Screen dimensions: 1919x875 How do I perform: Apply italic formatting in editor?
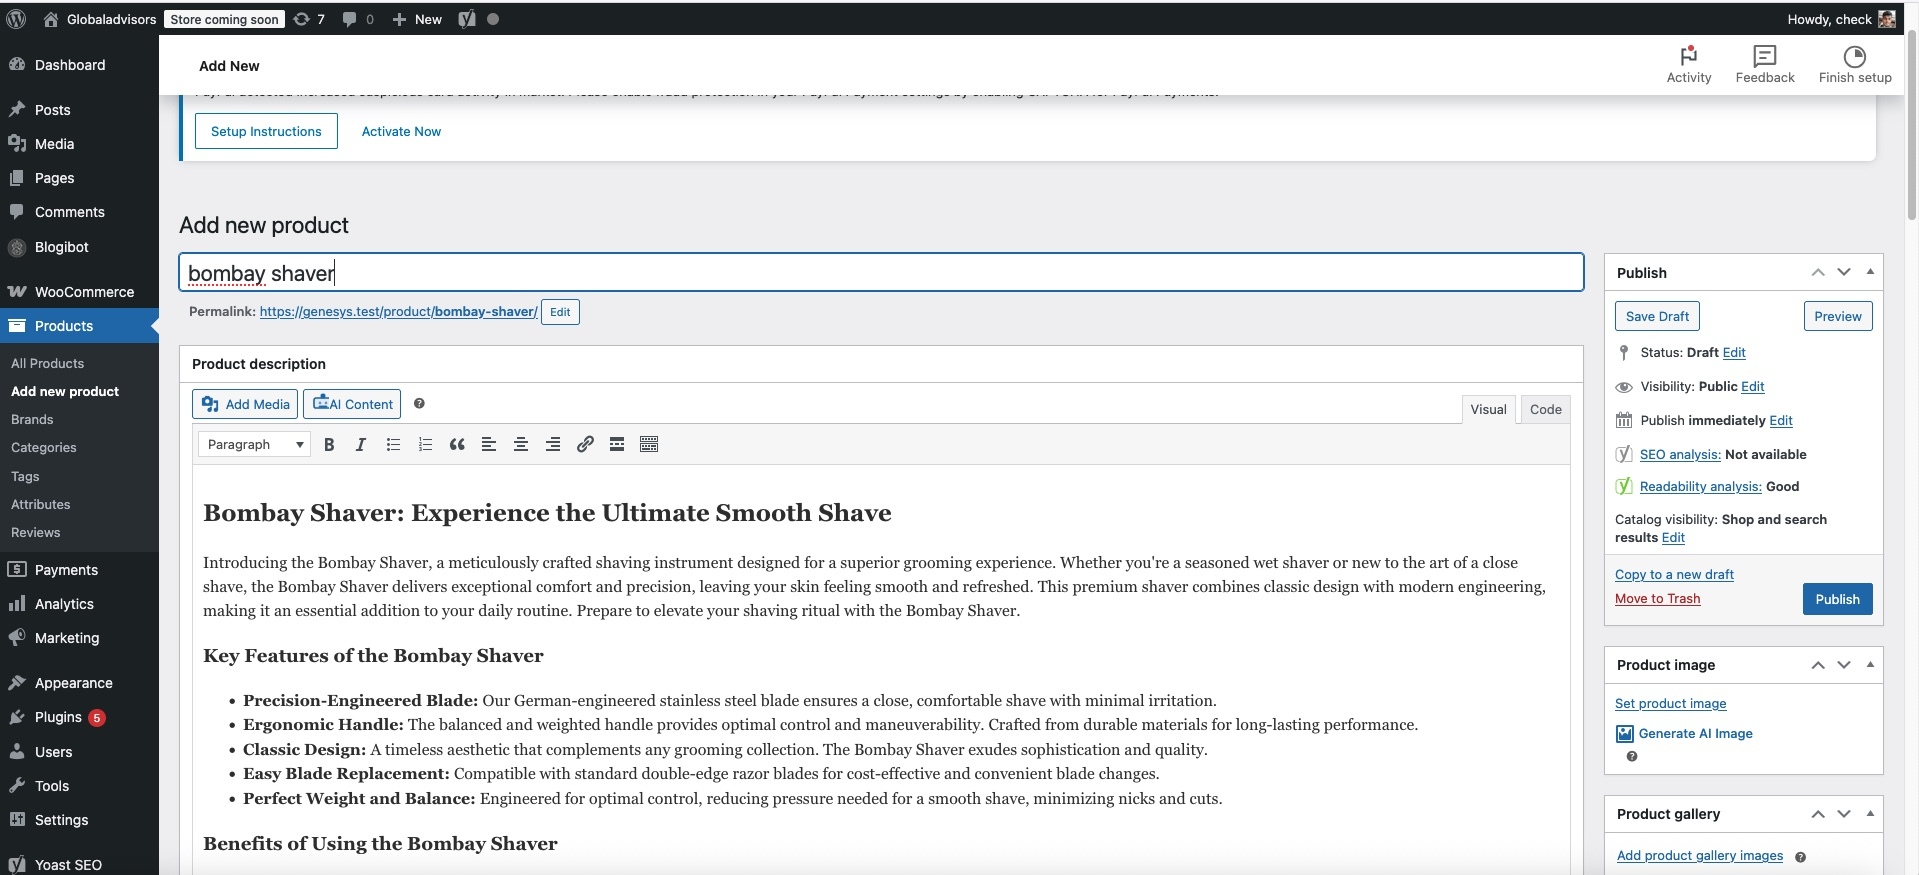(x=361, y=445)
